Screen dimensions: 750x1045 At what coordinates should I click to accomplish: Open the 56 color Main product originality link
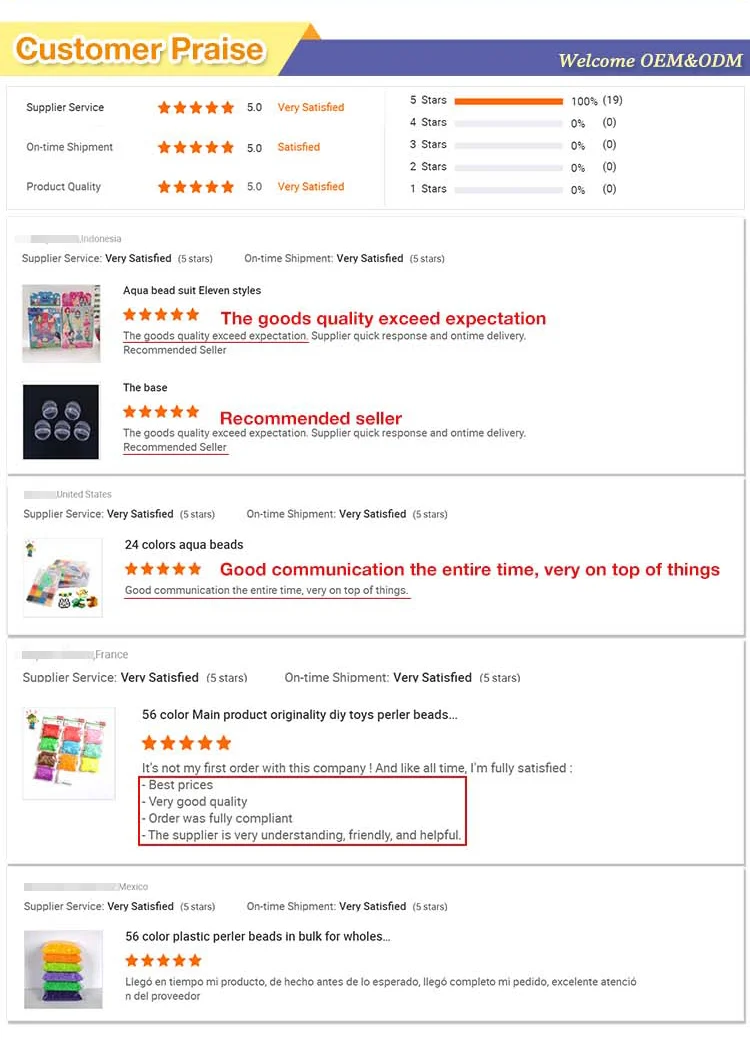pos(300,715)
